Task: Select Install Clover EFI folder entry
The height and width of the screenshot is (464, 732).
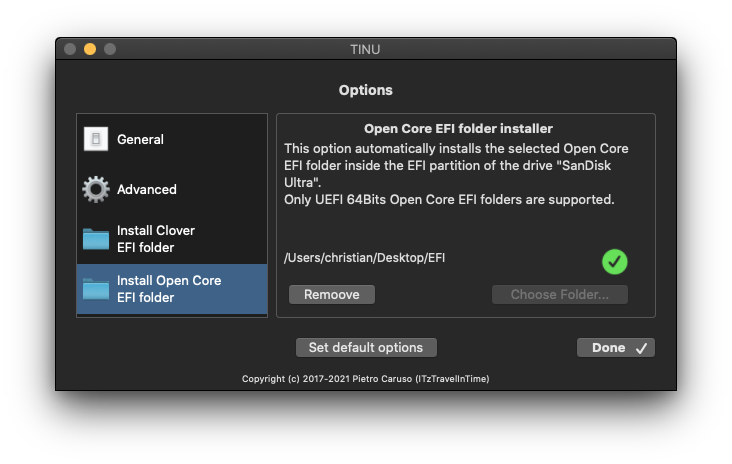Action: pos(172,239)
